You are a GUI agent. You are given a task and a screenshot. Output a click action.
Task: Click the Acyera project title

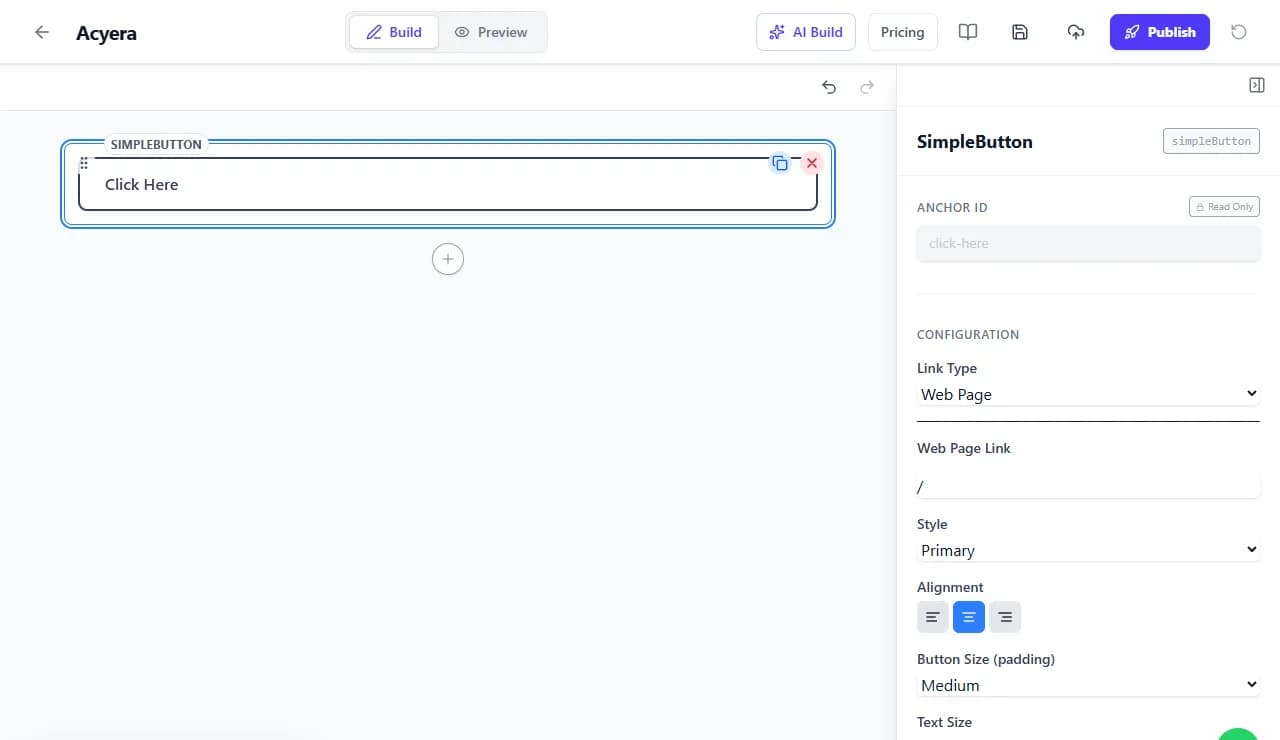[x=106, y=33]
